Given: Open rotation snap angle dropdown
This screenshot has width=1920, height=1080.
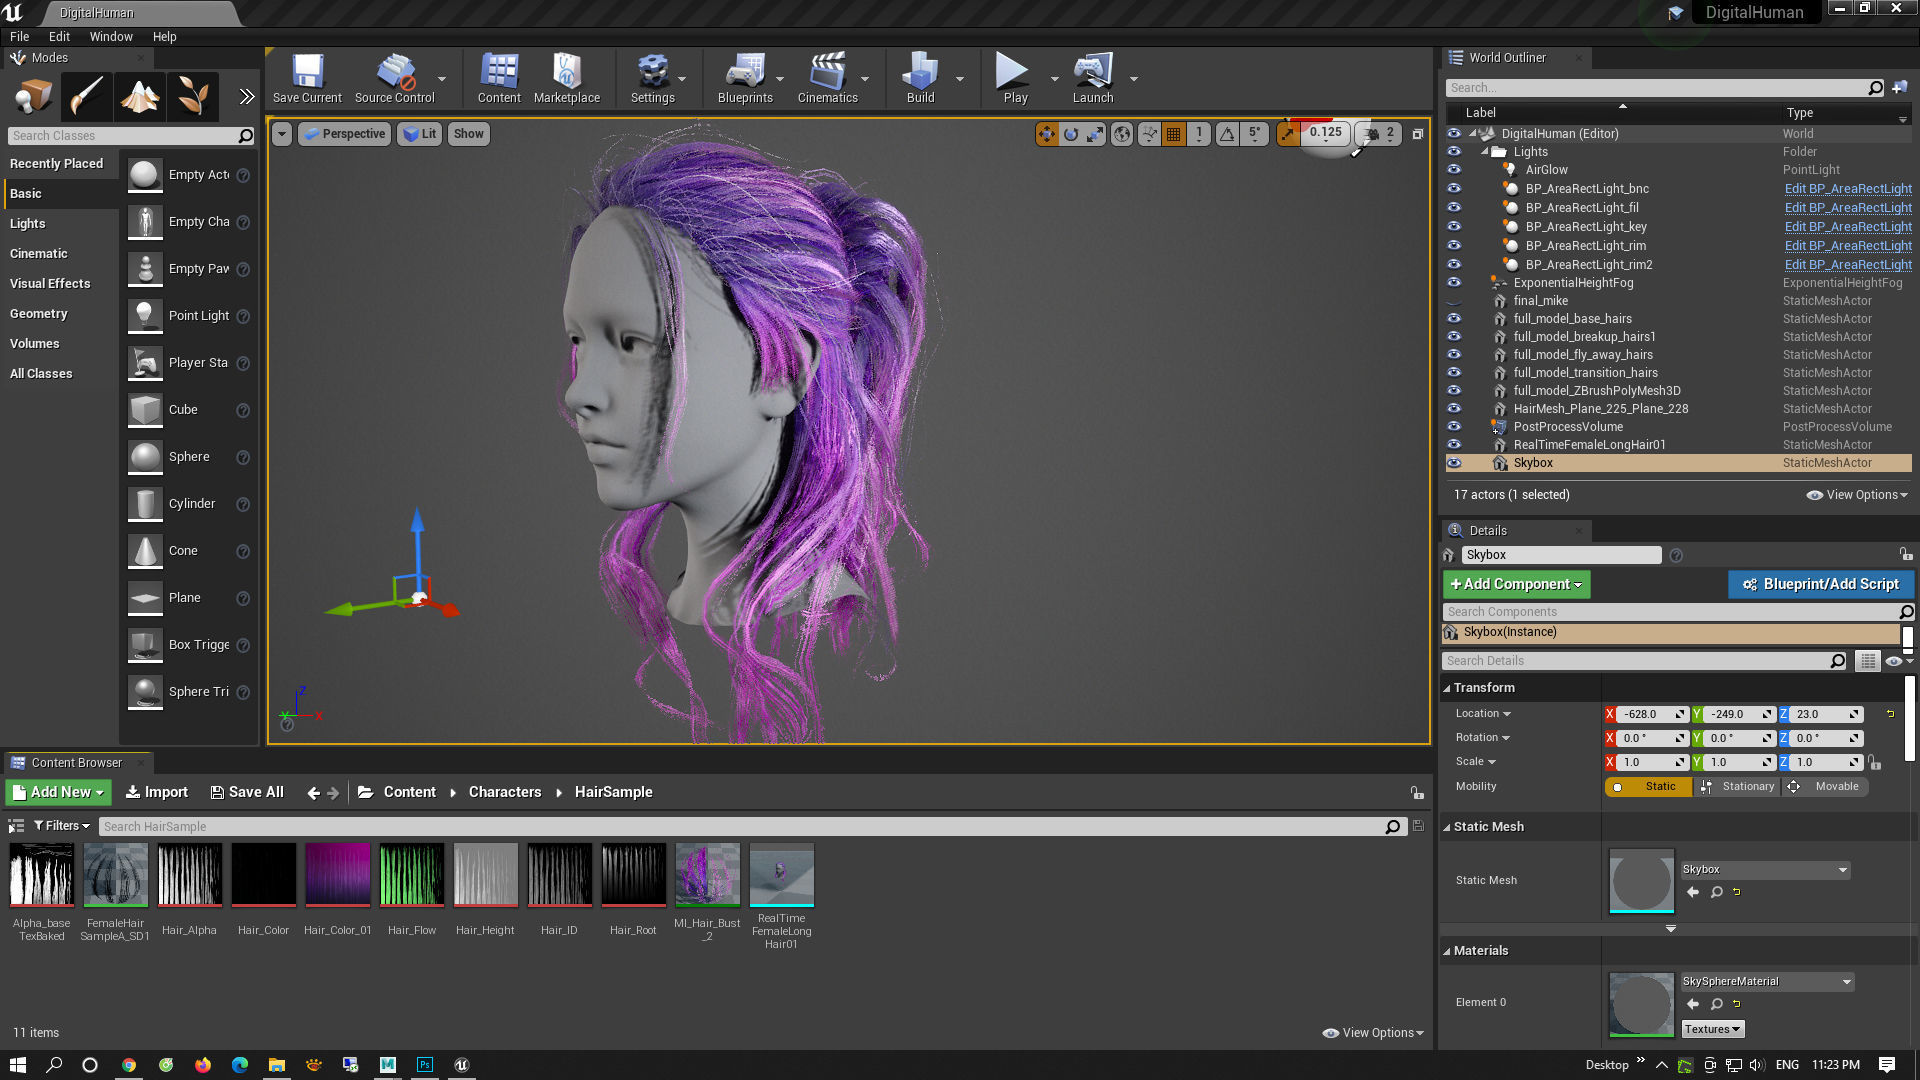Looking at the screenshot, I should pyautogui.click(x=1254, y=134).
